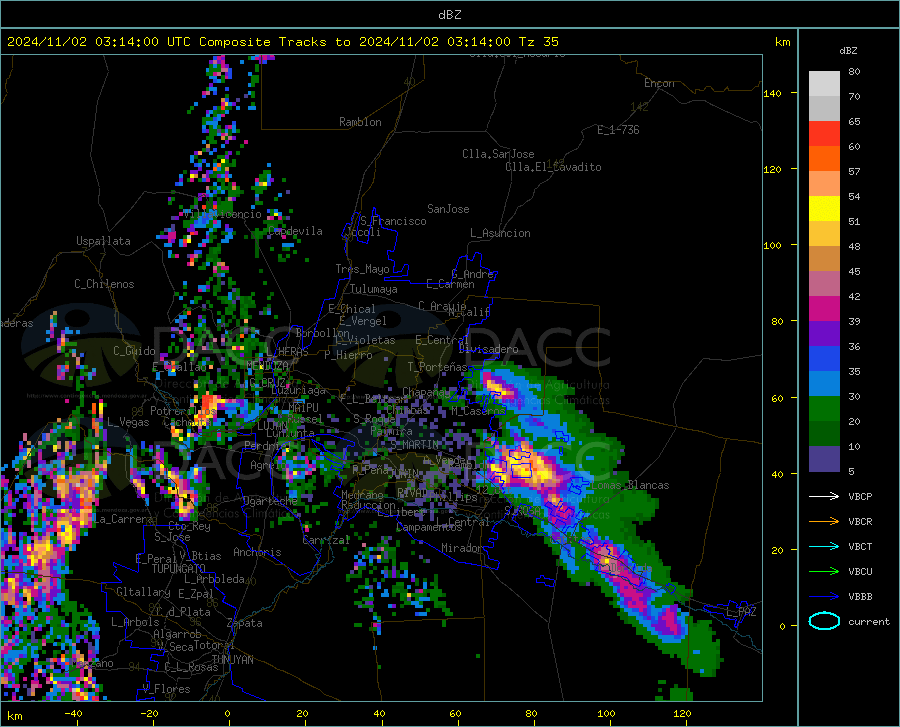Click the Ramblon map label
The image size is (900, 727).
[360, 122]
